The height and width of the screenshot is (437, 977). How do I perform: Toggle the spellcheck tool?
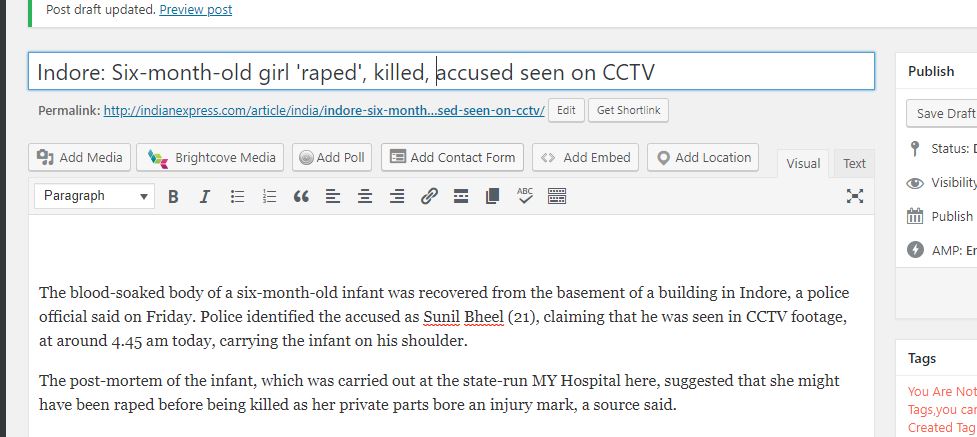pyautogui.click(x=525, y=196)
